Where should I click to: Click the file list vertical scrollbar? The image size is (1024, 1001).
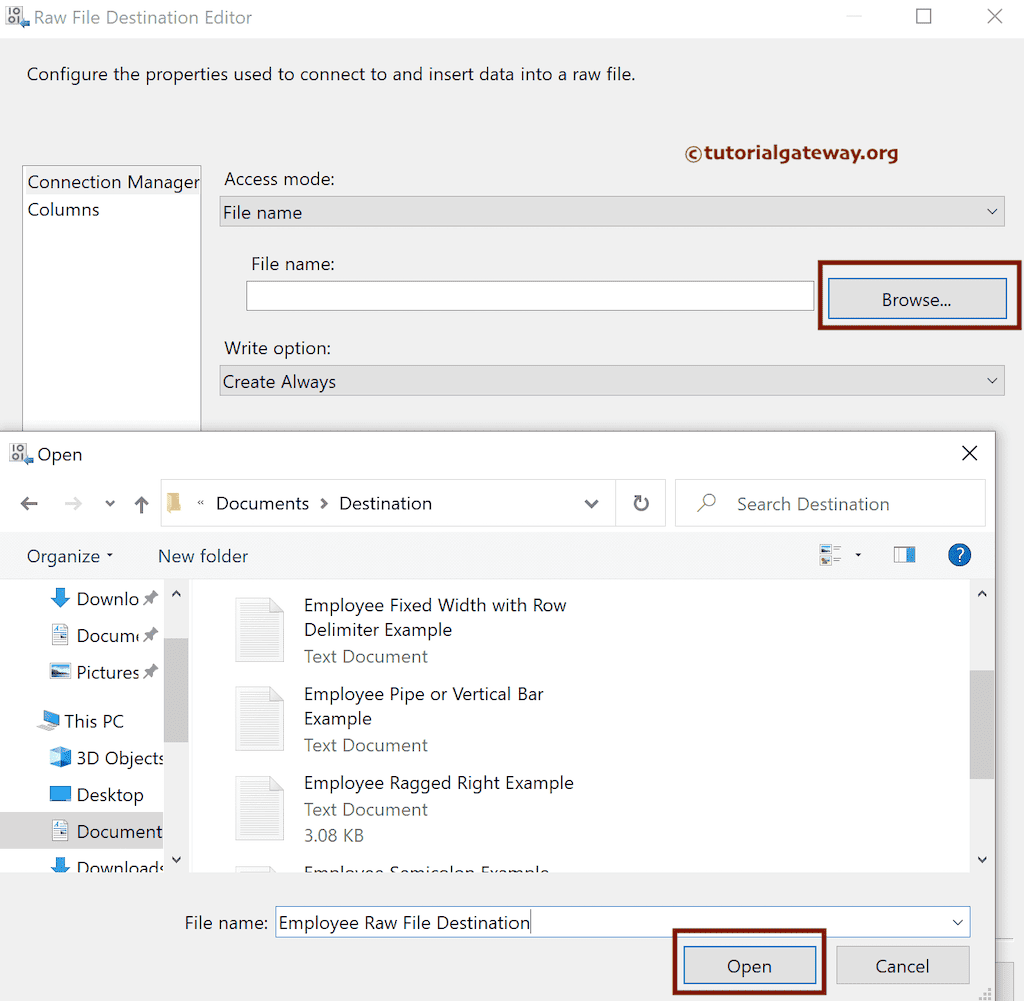981,724
